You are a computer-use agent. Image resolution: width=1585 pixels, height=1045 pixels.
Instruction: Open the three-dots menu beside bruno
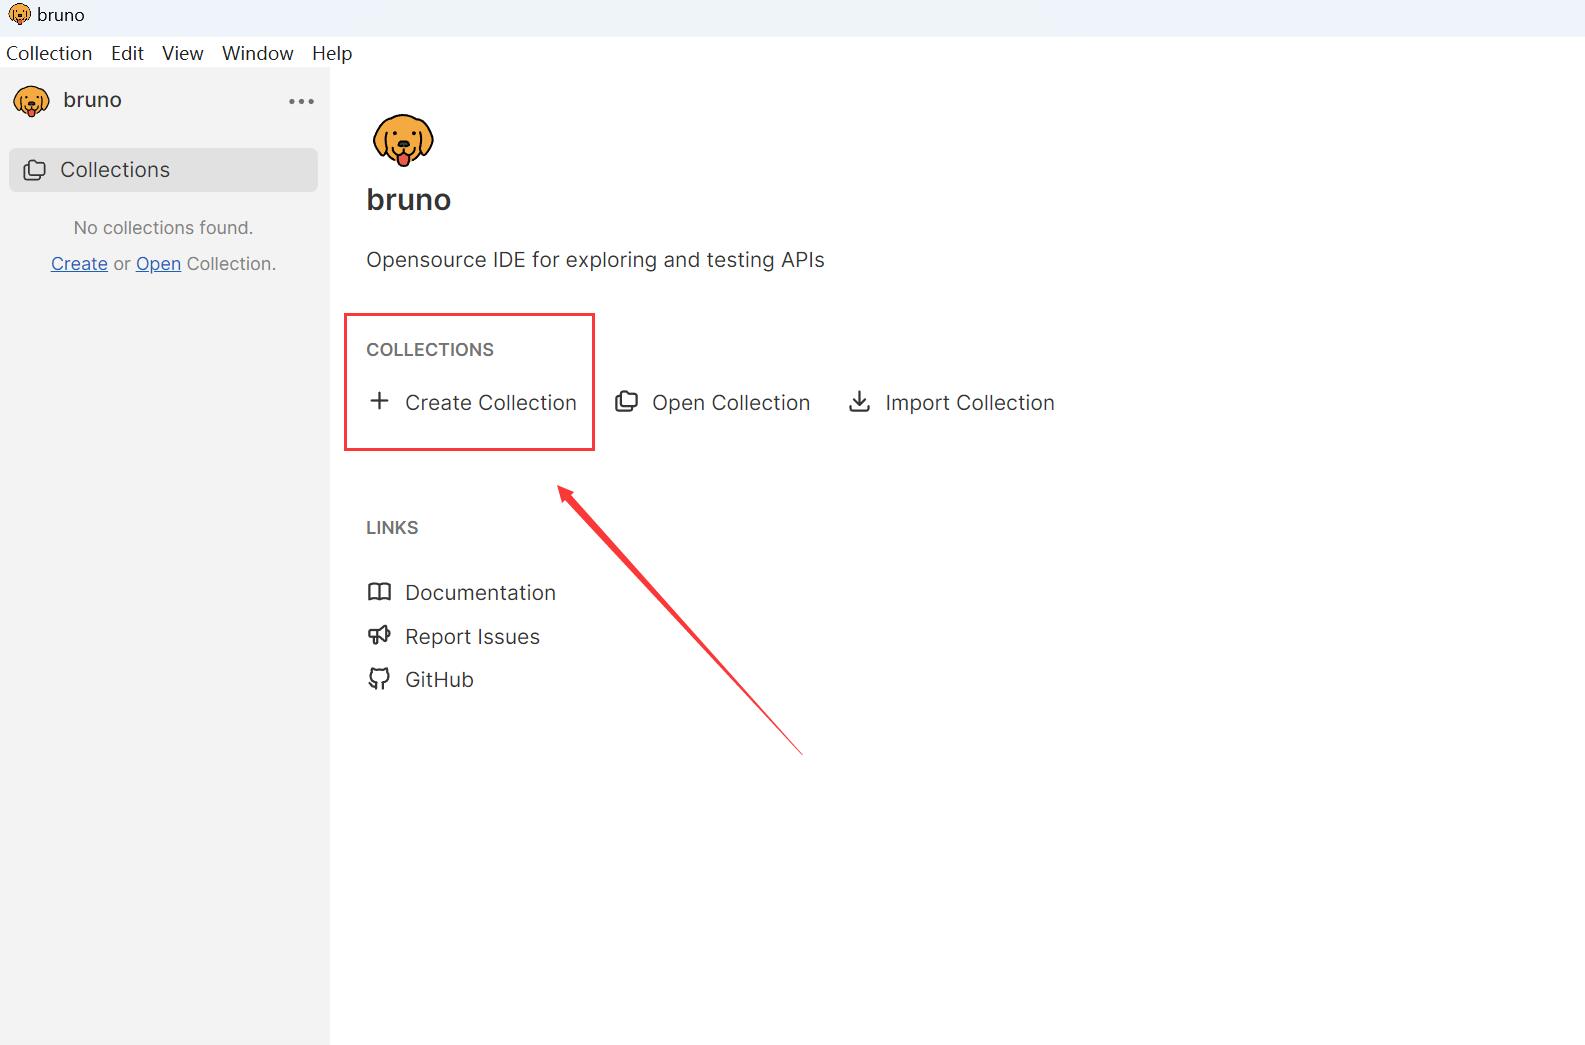point(301,101)
